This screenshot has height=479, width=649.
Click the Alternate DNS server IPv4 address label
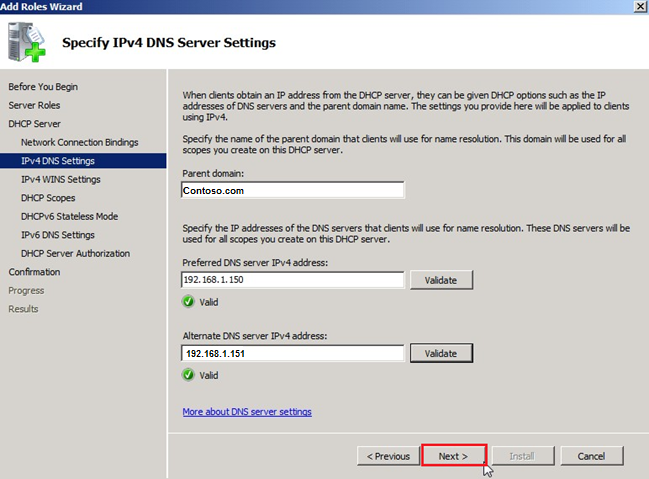click(x=255, y=336)
